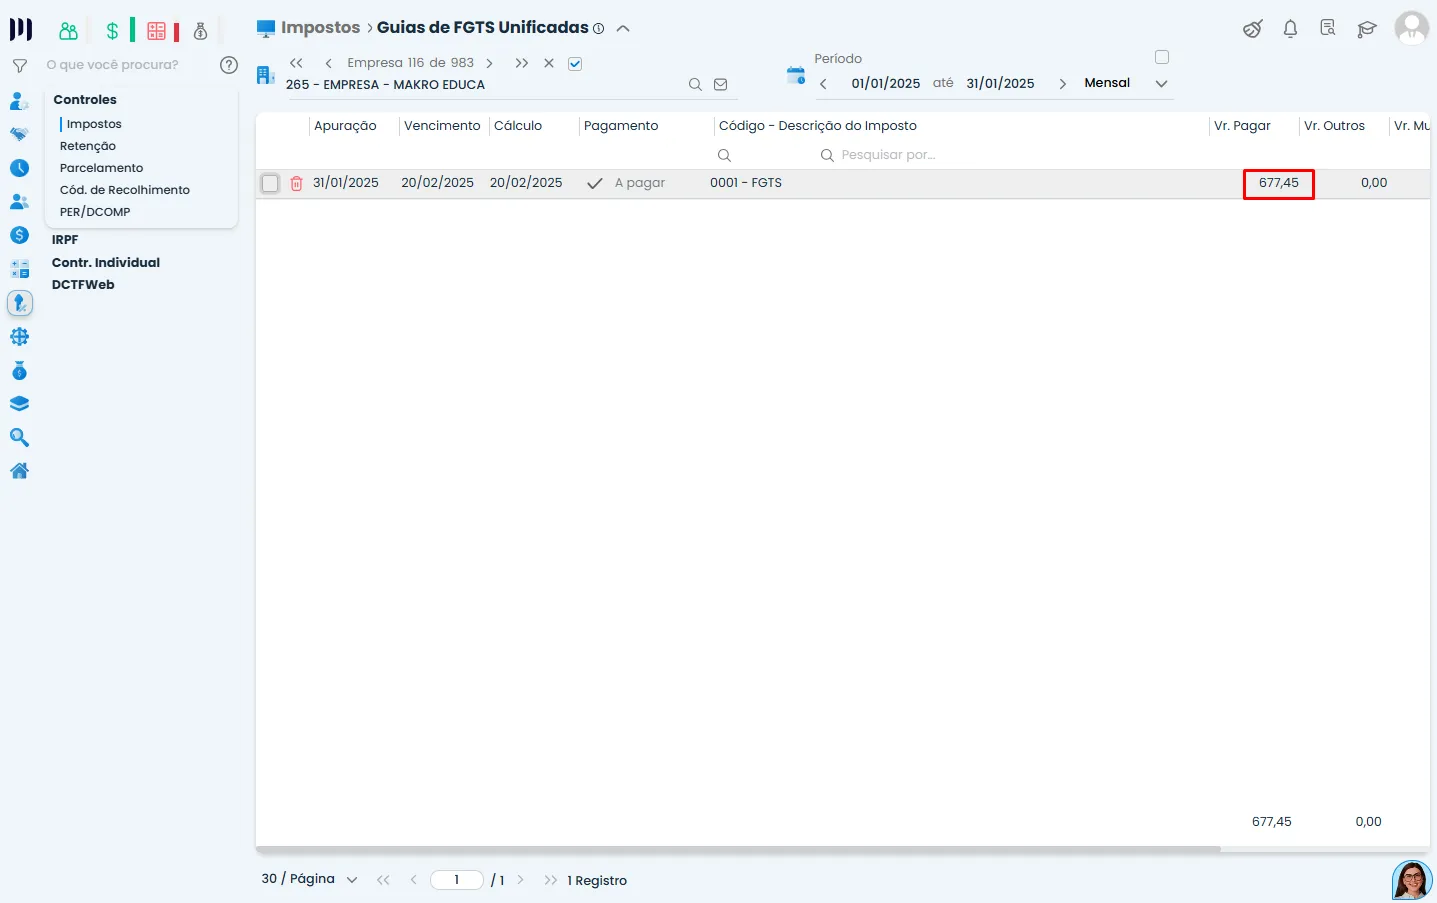Click the graduation cap training icon
This screenshot has height=903, width=1437.
[1366, 29]
